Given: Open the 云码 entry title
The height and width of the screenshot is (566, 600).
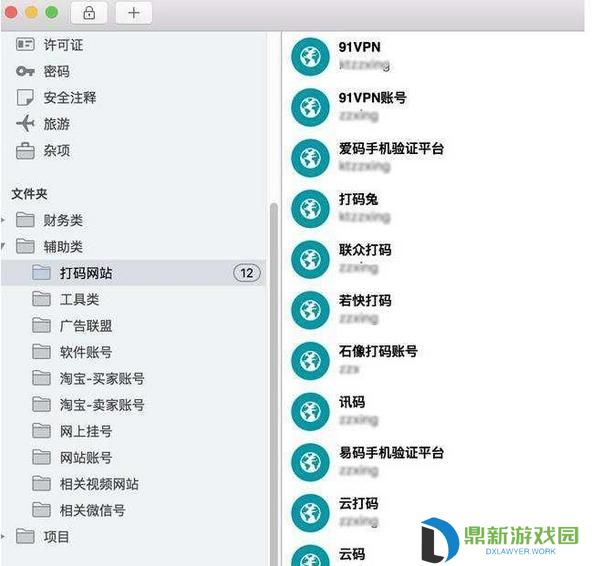Looking at the screenshot, I should click(x=352, y=554).
